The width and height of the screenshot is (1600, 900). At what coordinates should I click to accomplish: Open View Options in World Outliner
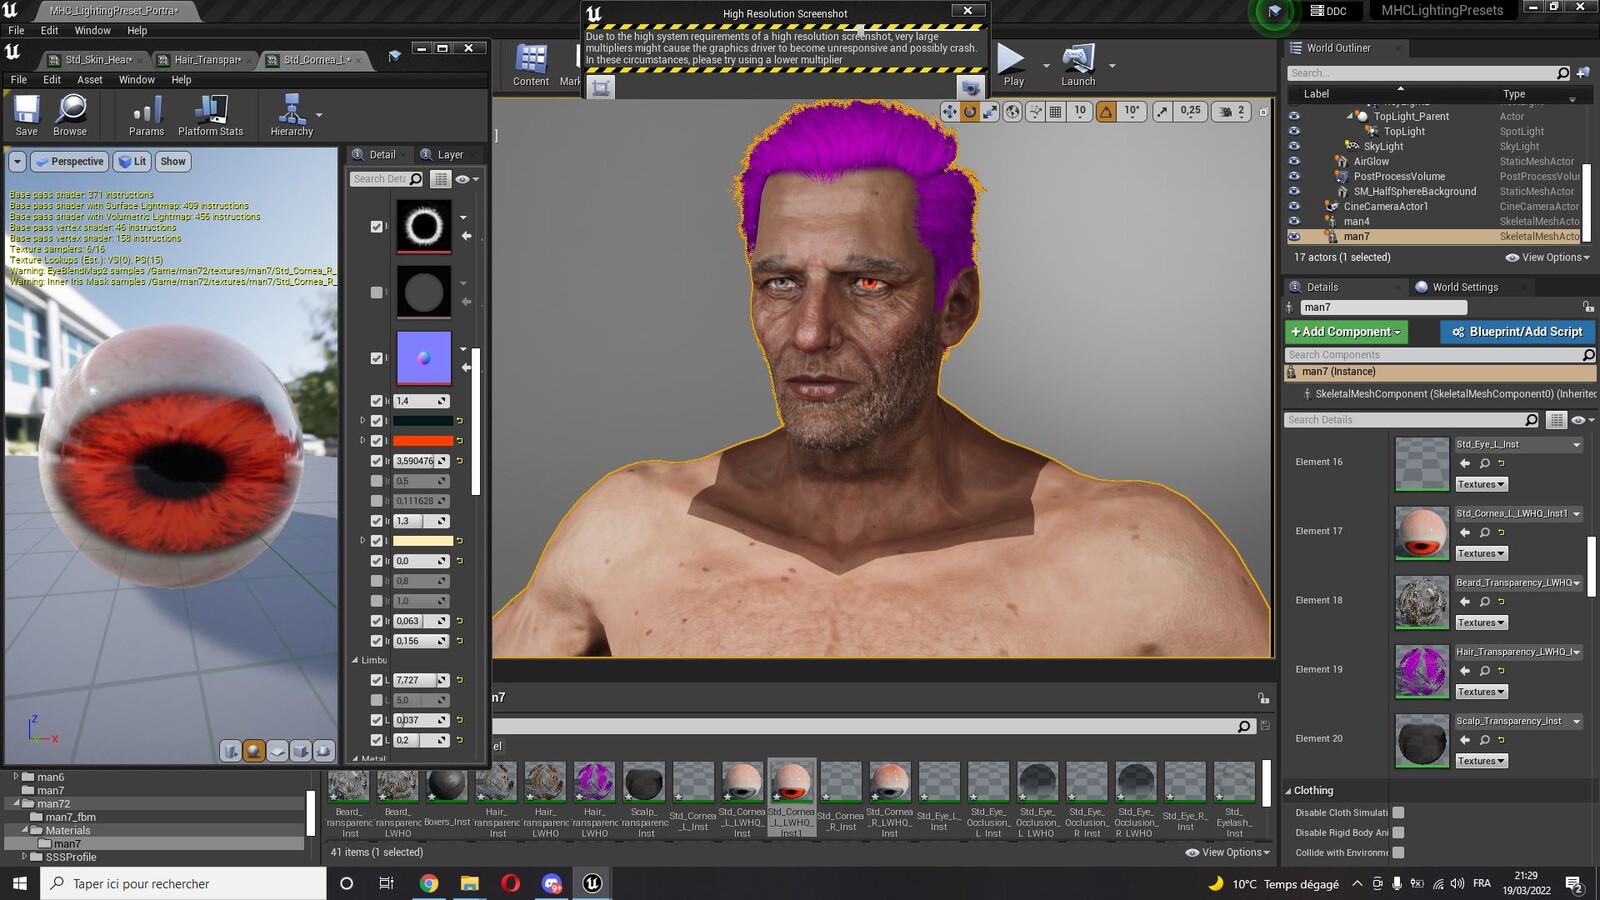[1547, 257]
